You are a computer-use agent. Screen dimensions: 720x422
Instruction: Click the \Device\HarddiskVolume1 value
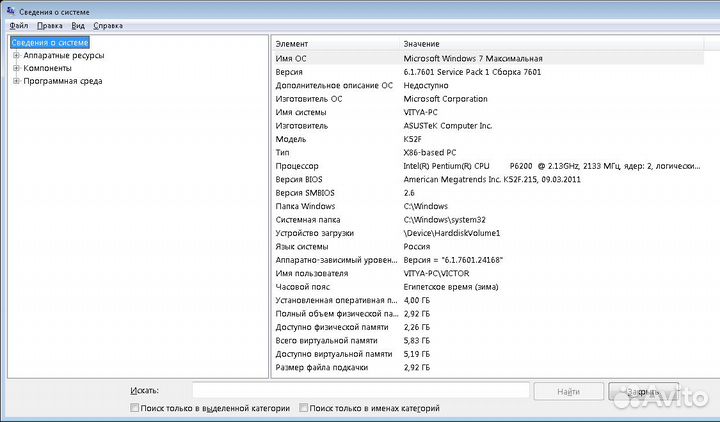[452, 233]
